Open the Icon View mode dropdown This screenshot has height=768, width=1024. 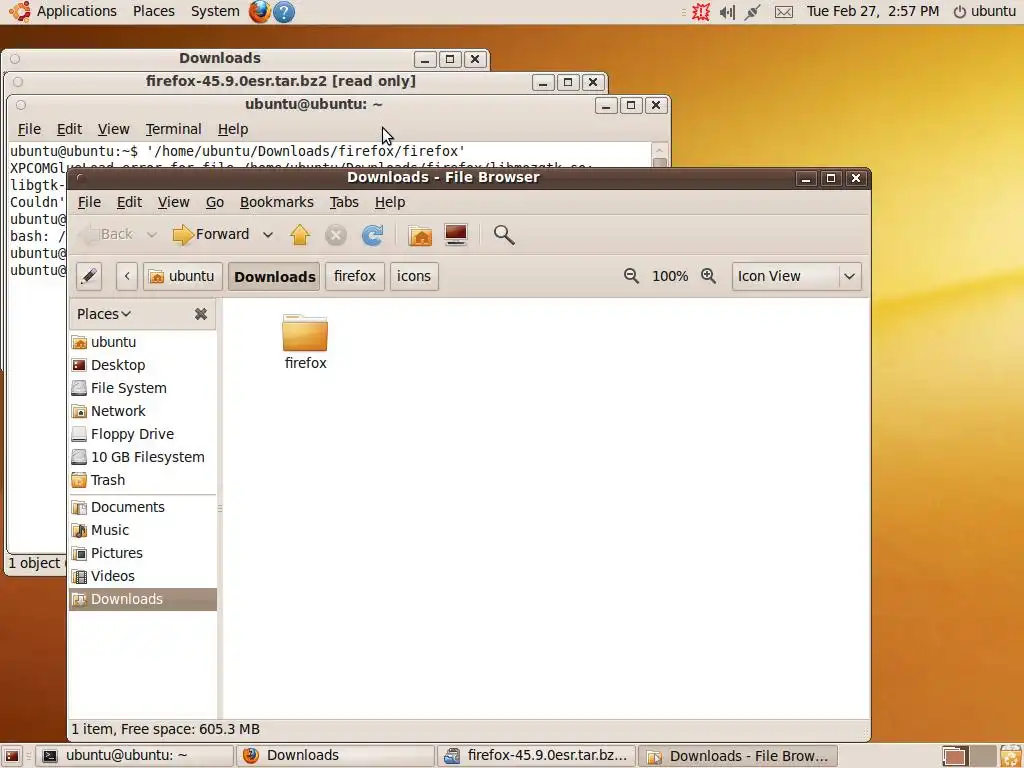(x=797, y=276)
